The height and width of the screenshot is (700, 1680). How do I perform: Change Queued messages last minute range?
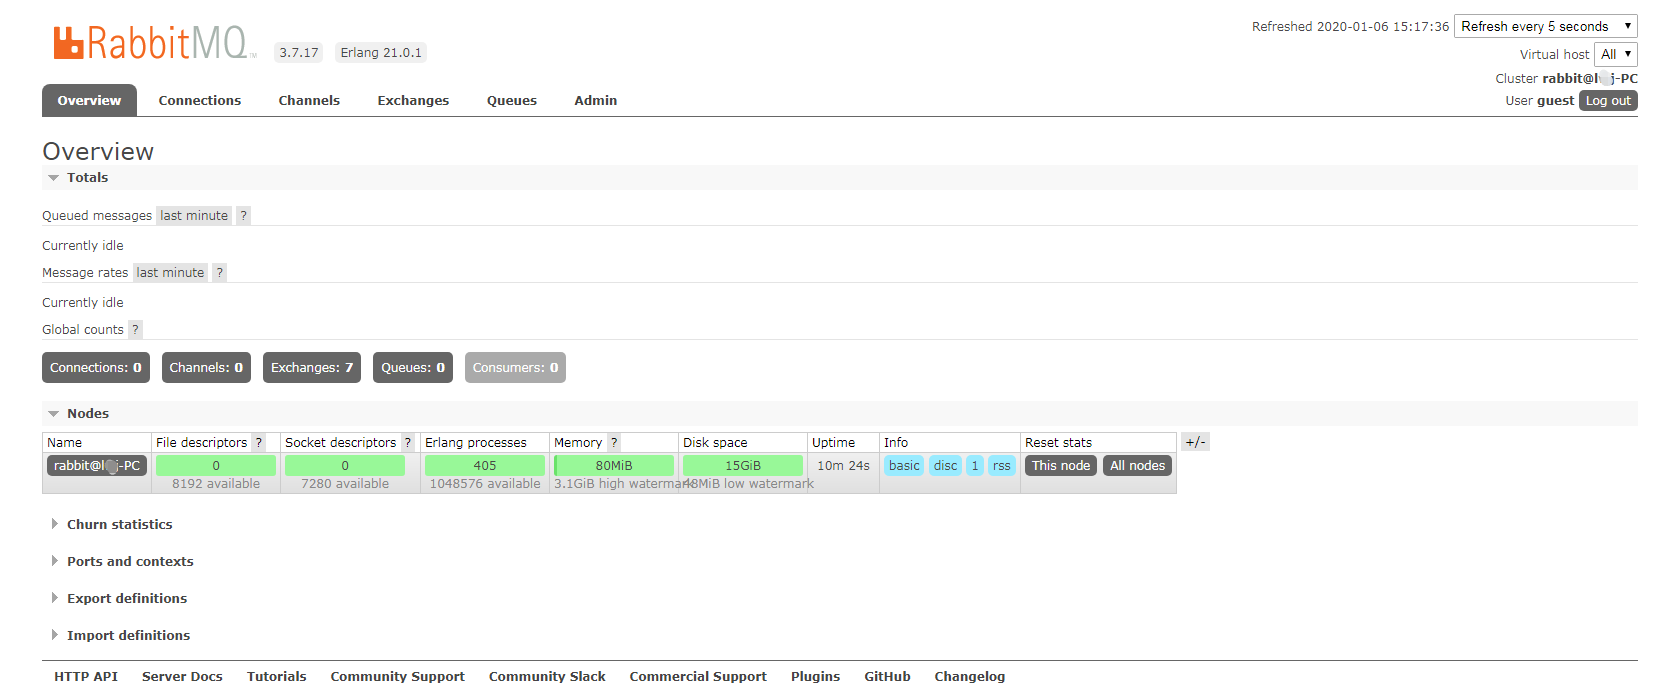[x=194, y=215]
